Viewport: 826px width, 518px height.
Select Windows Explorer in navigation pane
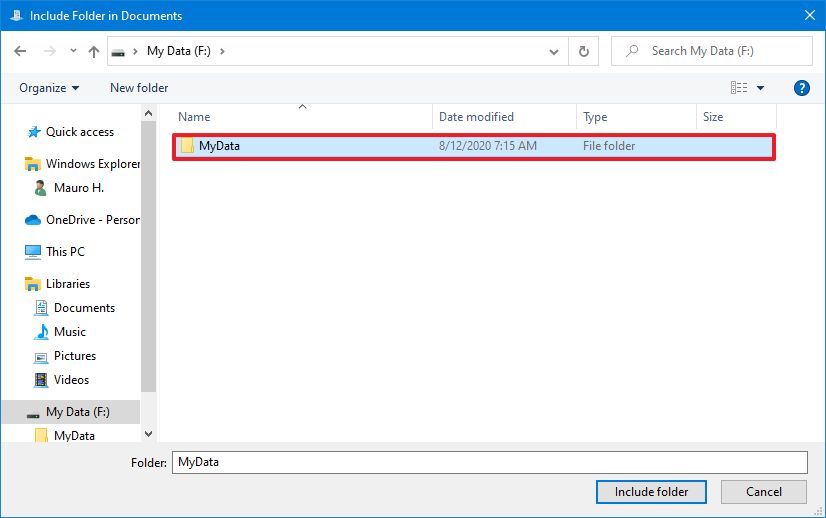93,164
